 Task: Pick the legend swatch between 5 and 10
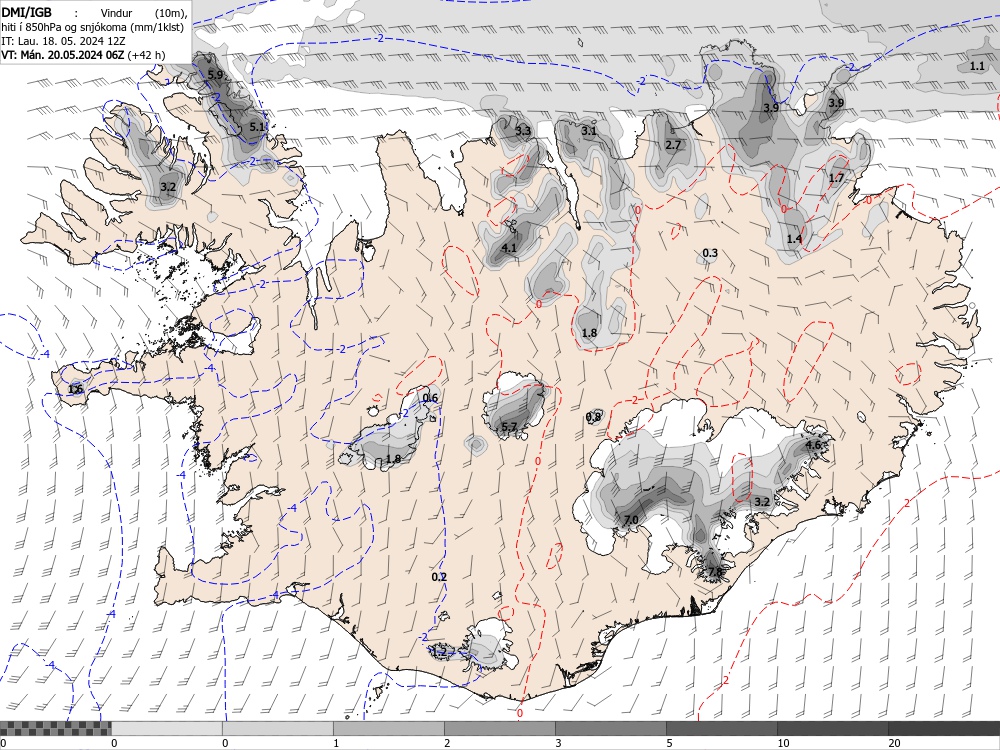(x=721, y=728)
